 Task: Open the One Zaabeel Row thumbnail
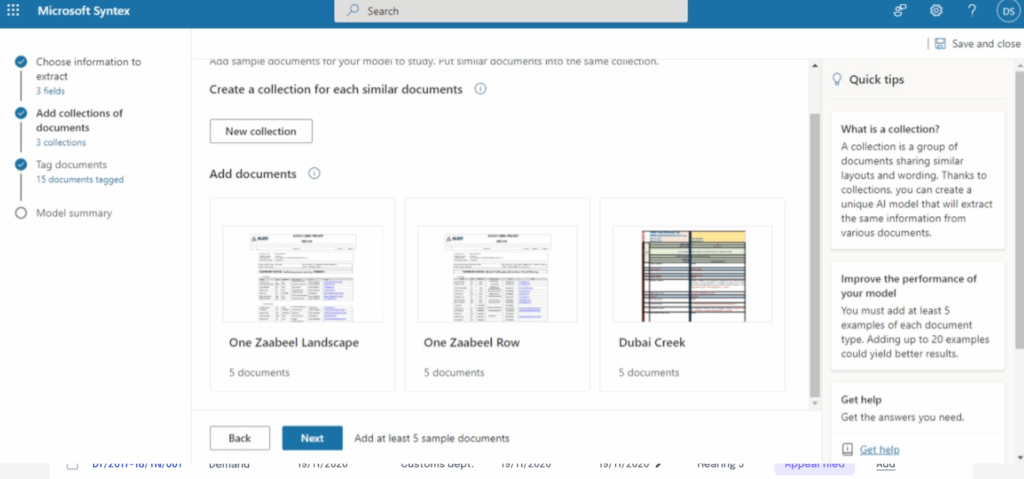click(497, 274)
